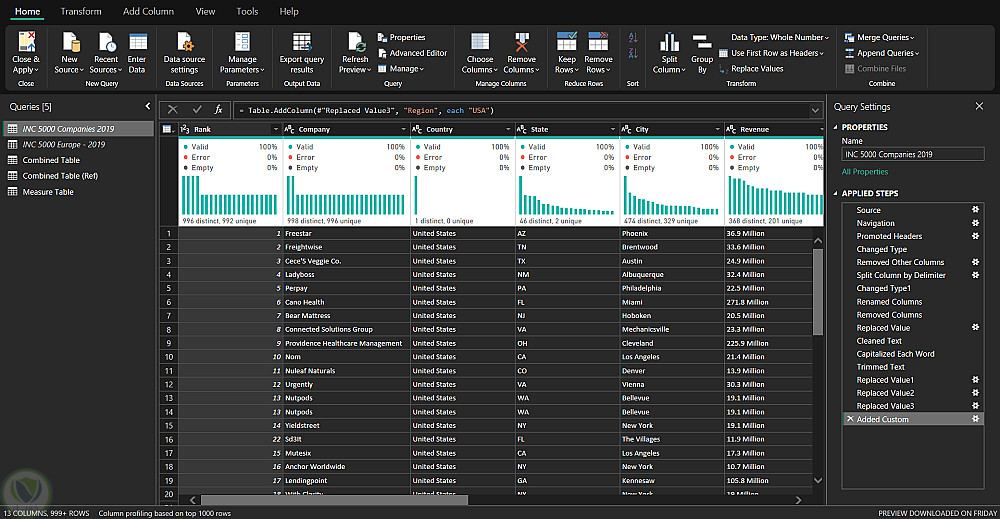This screenshot has height=519, width=1000.
Task: Click the Group By icon
Action: (702, 44)
